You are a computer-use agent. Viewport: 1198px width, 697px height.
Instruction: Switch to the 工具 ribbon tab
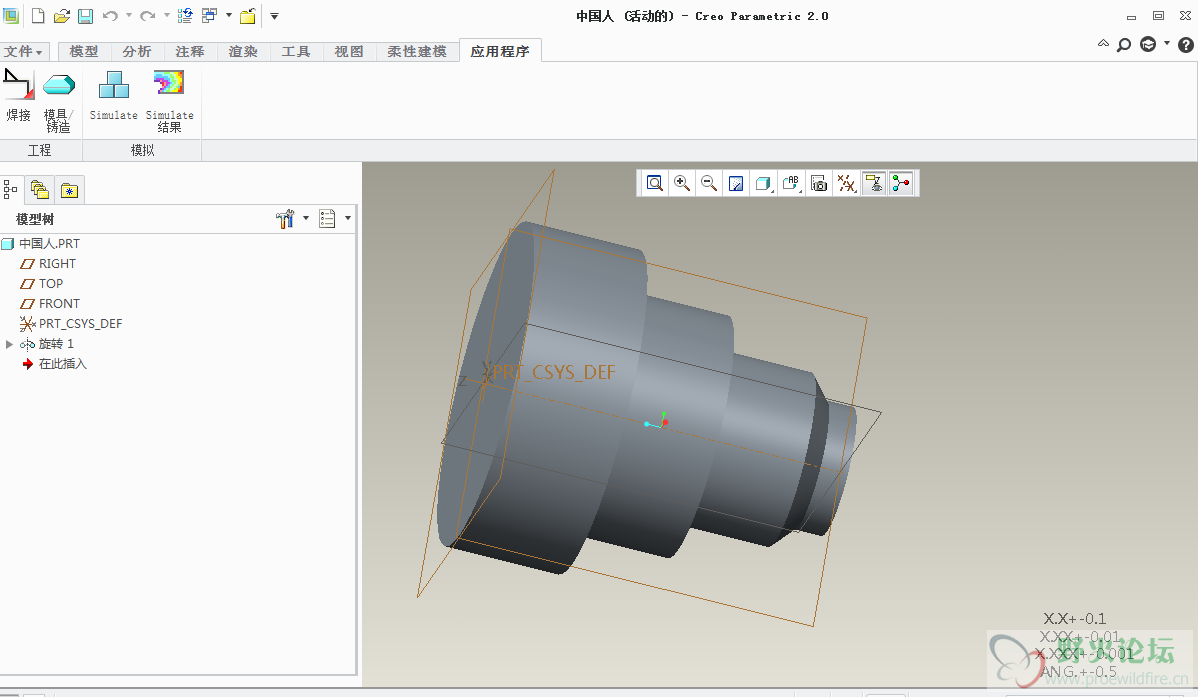[296, 51]
